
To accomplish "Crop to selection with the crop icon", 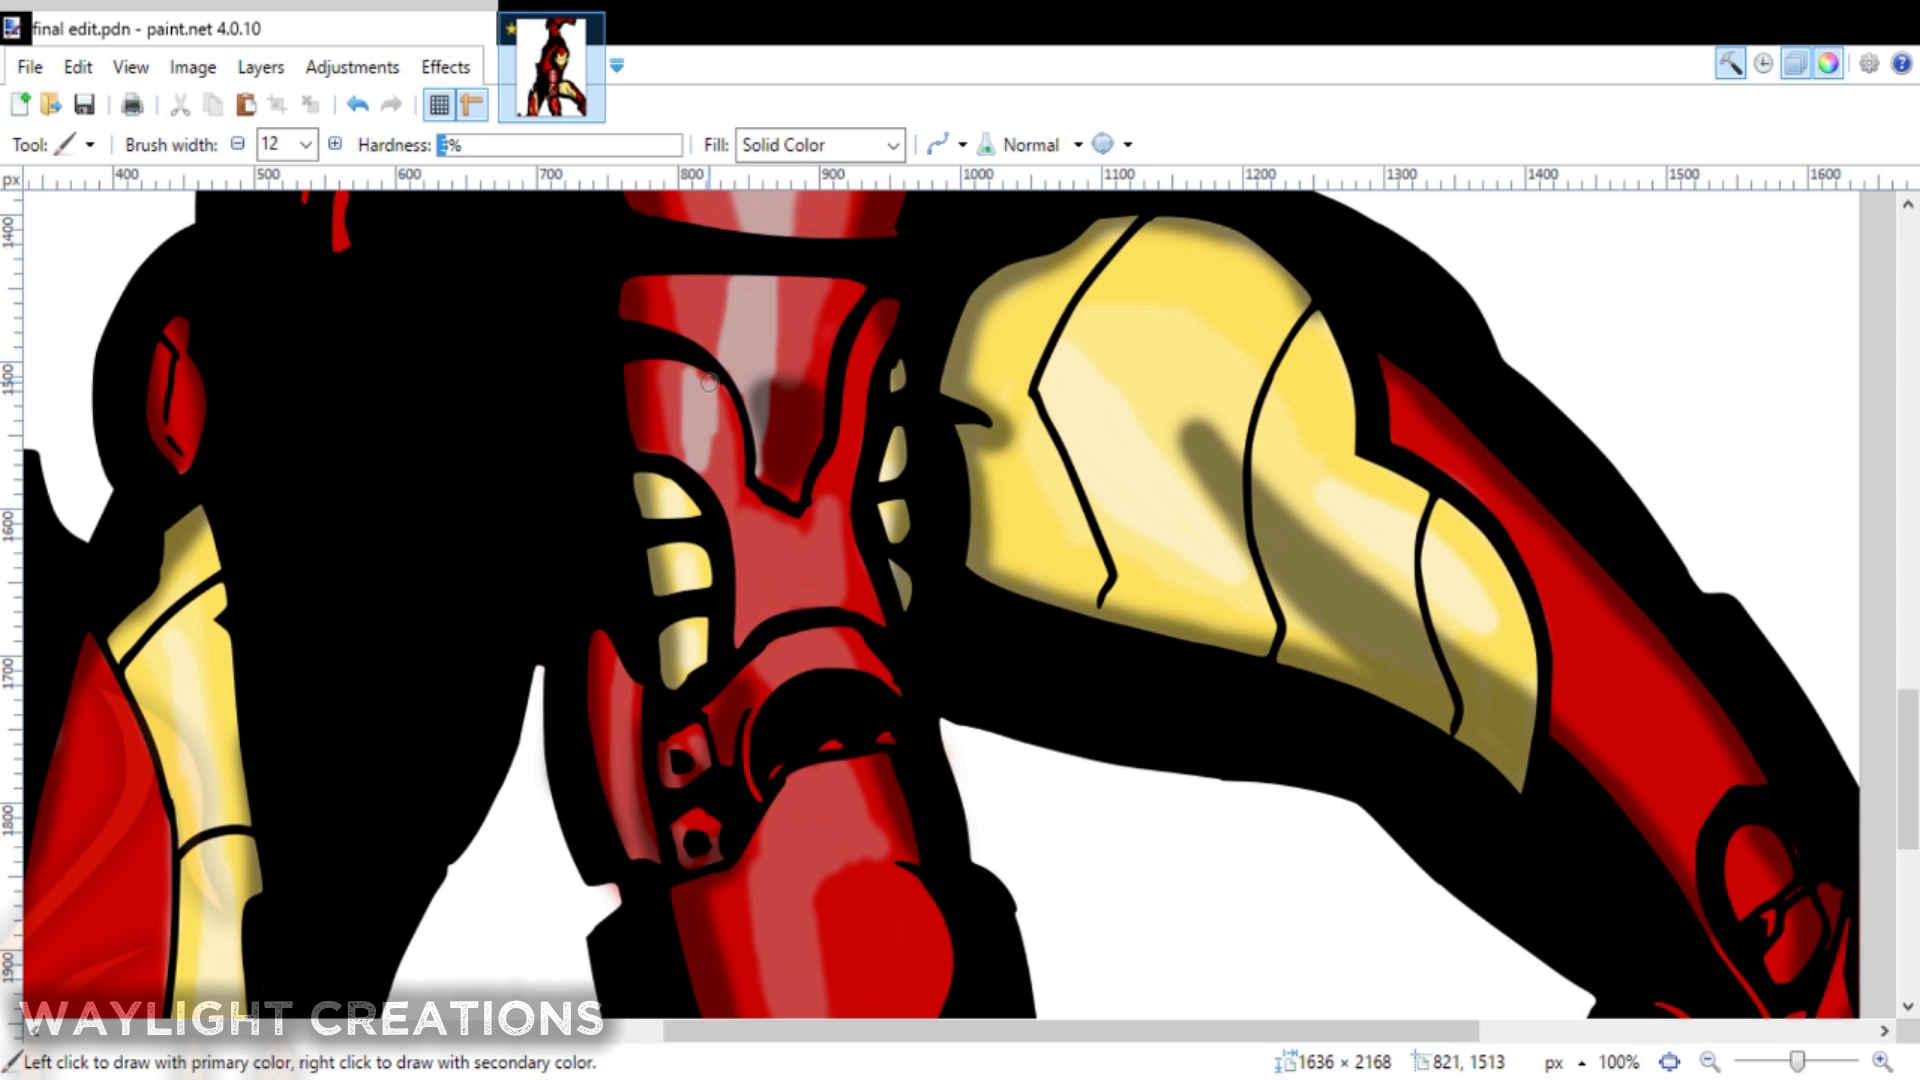I will [278, 104].
